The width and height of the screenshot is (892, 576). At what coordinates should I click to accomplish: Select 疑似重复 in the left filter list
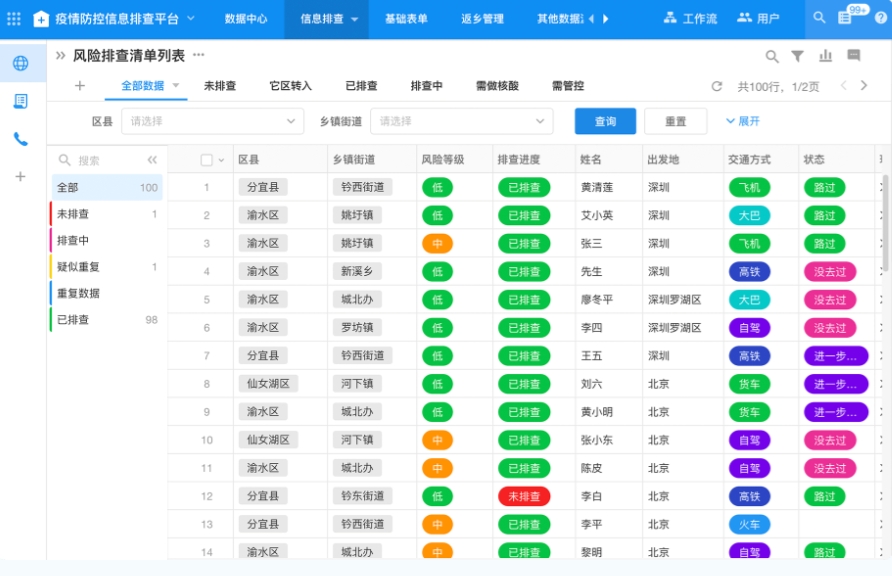(78, 267)
